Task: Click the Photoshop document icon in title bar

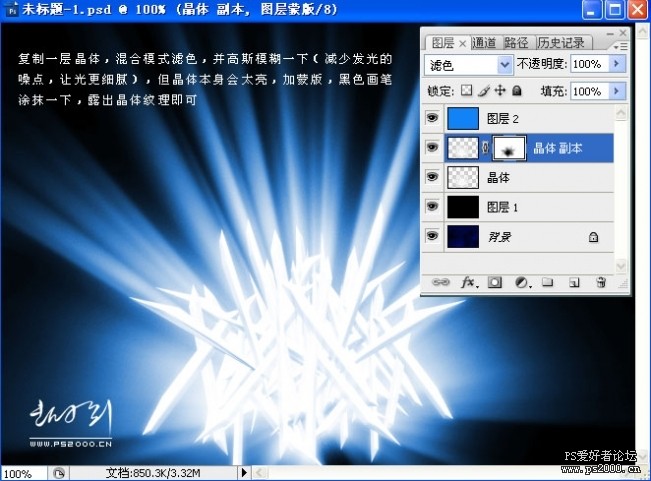Action: coord(11,9)
